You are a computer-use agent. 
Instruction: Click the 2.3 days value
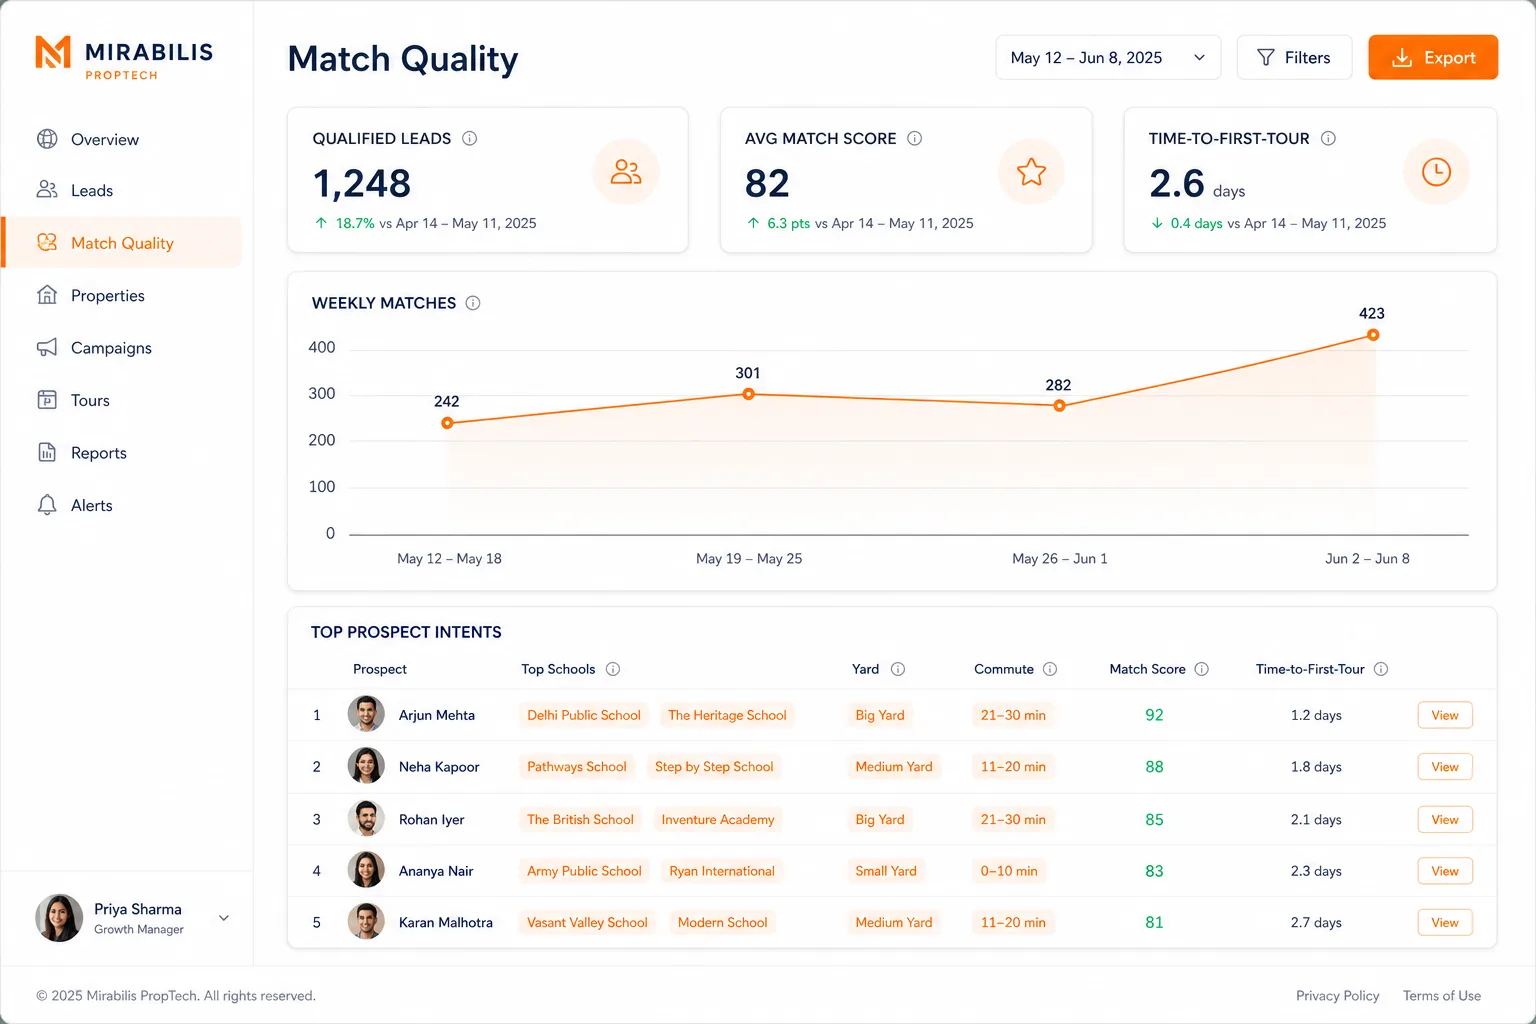[x=1316, y=871]
